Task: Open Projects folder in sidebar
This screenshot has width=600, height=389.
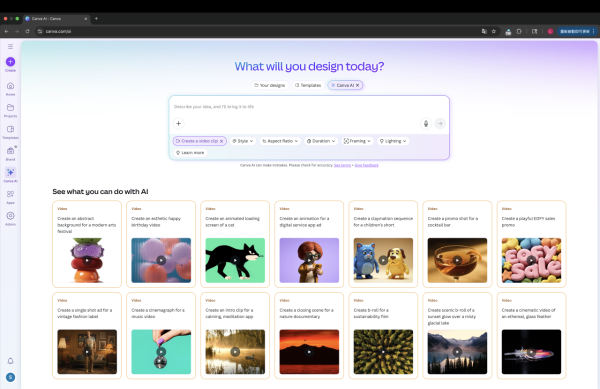Action: click(10, 110)
